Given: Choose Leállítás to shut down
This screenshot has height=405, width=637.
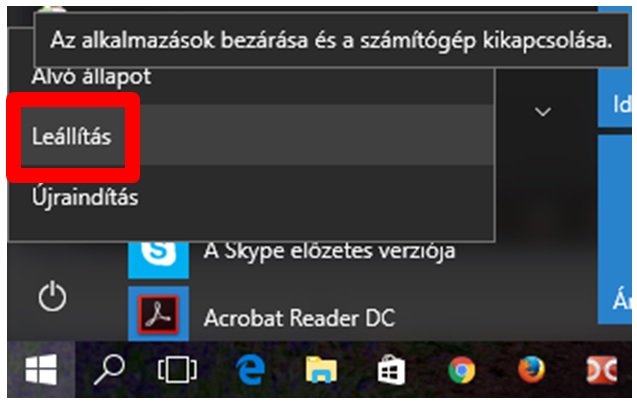Looking at the screenshot, I should click(x=251, y=135).
